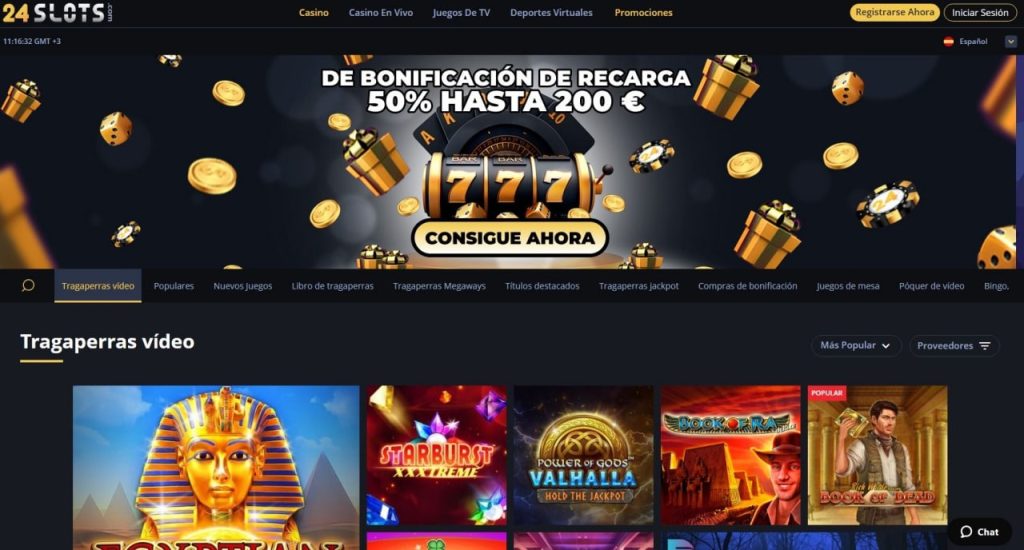Open the Proveedores filter dropdown
Image resolution: width=1024 pixels, height=550 pixels.
pyautogui.click(x=953, y=346)
